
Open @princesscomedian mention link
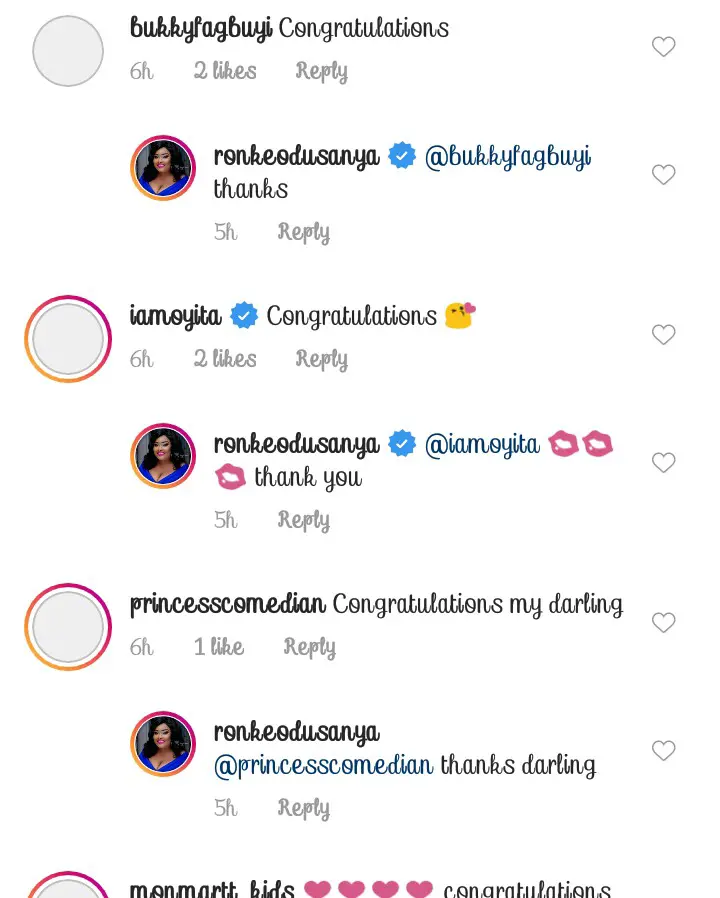click(x=323, y=766)
